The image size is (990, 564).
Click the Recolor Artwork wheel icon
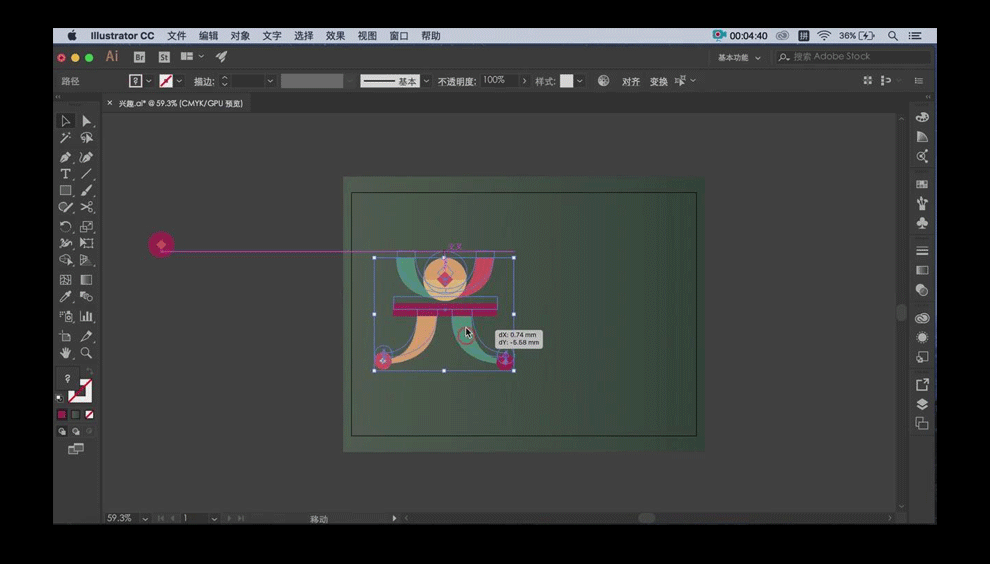603,81
